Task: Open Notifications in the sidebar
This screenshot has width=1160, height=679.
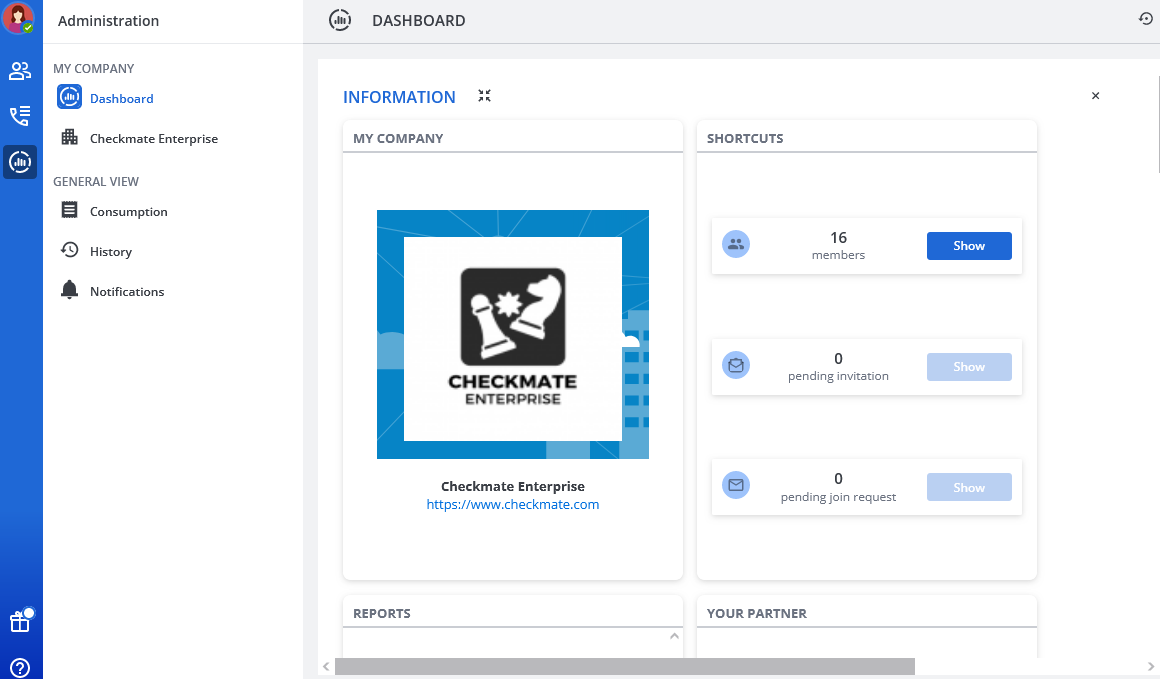Action: click(x=126, y=291)
